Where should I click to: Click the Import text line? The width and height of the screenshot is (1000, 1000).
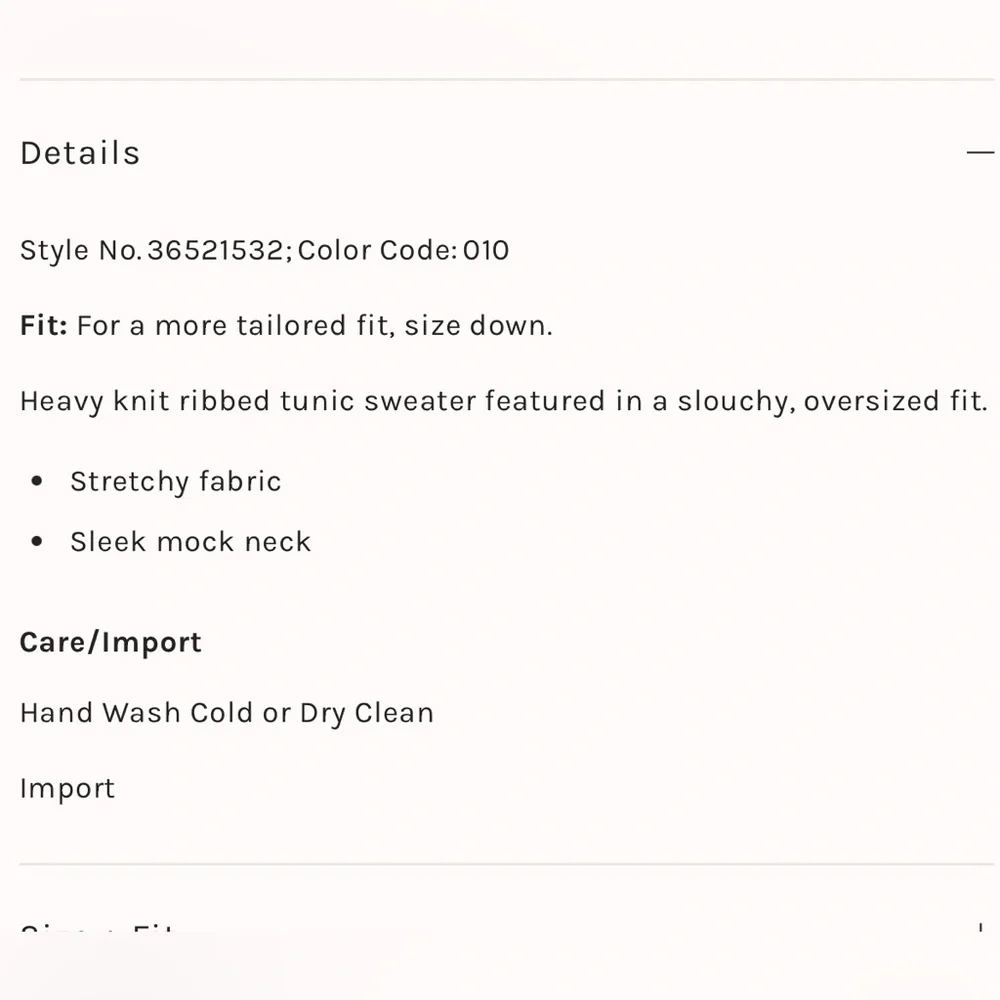coord(67,788)
